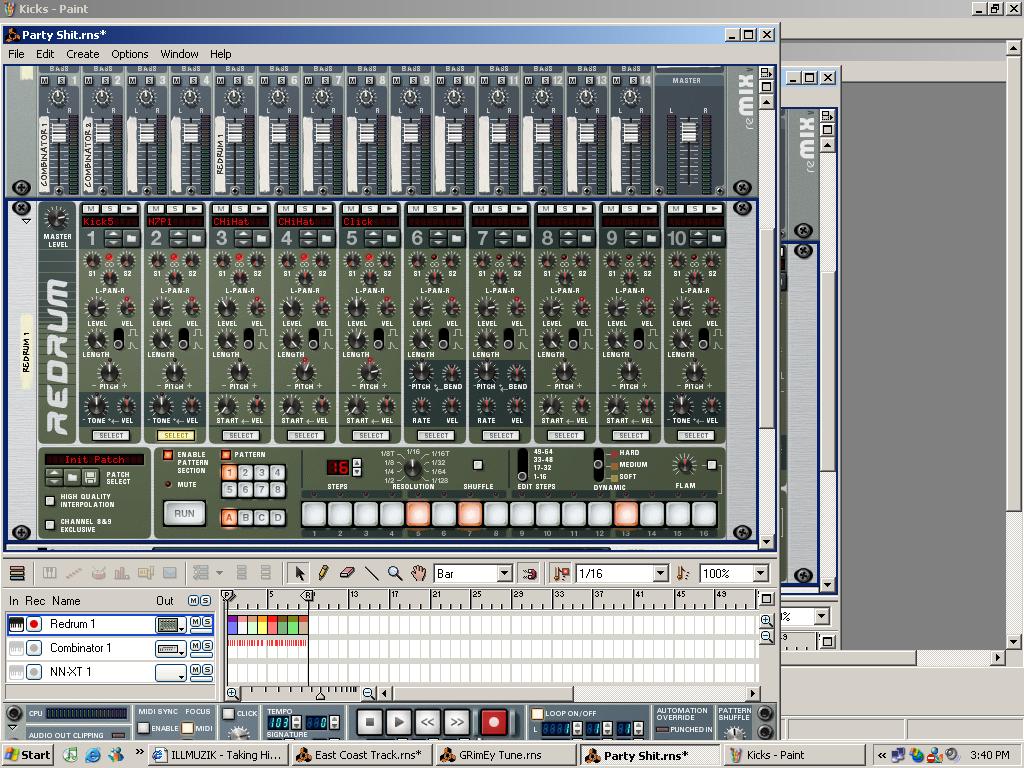Select the Eraser tool

point(347,573)
